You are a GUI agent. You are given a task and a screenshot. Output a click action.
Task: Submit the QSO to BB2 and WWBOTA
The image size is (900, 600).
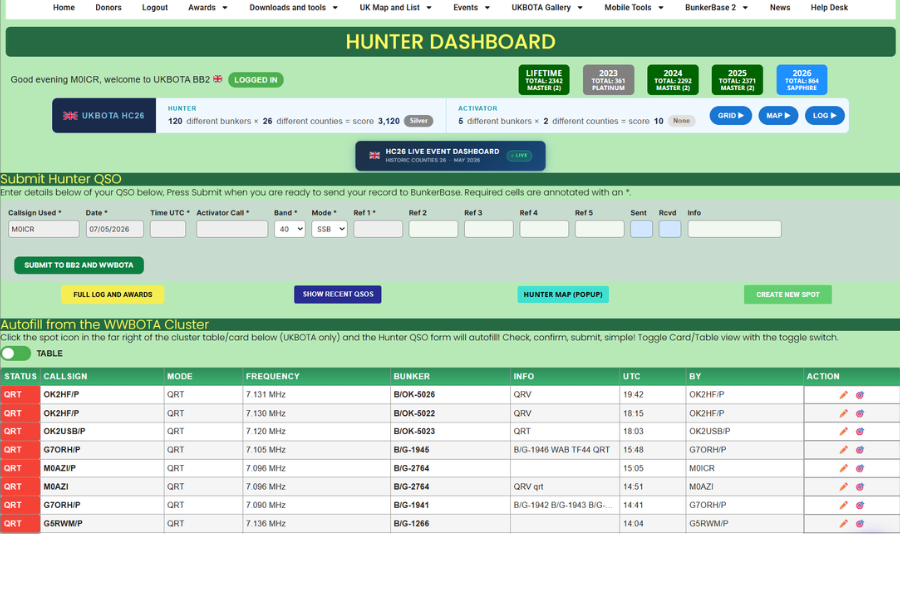tap(79, 265)
